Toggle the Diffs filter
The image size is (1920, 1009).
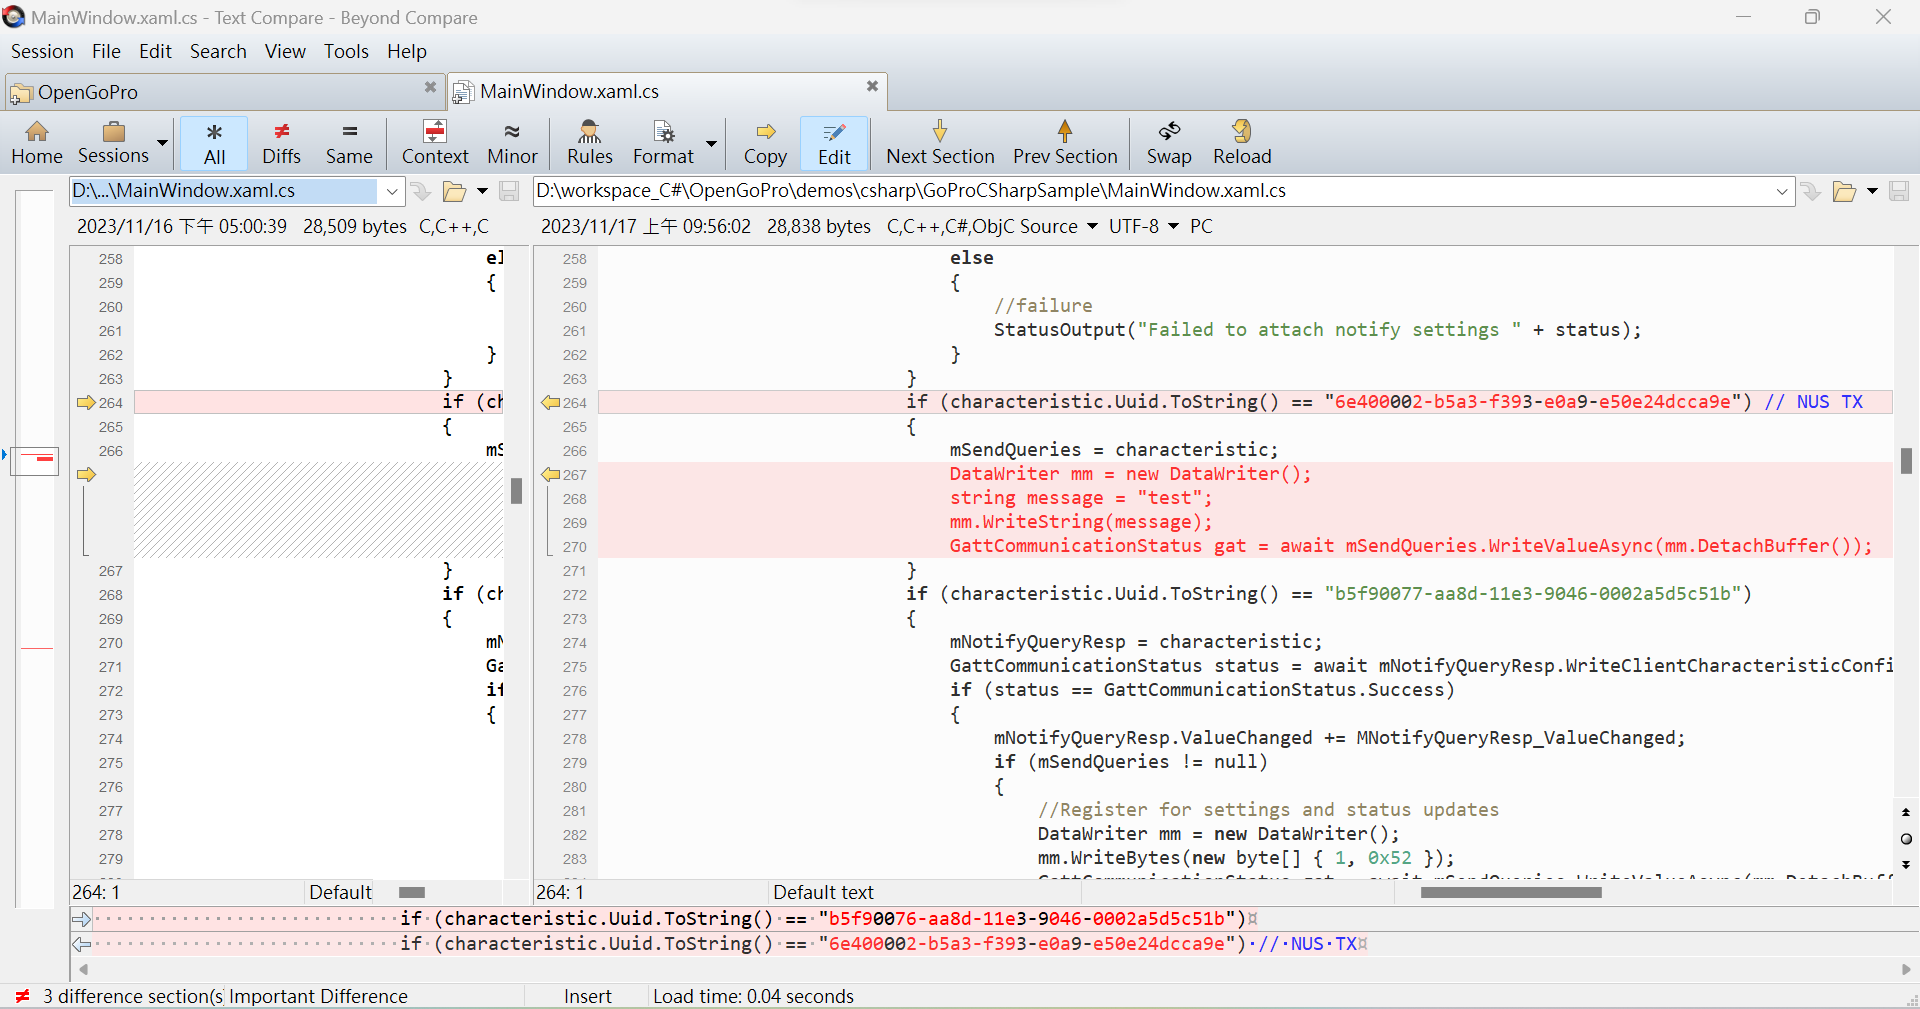(x=281, y=142)
